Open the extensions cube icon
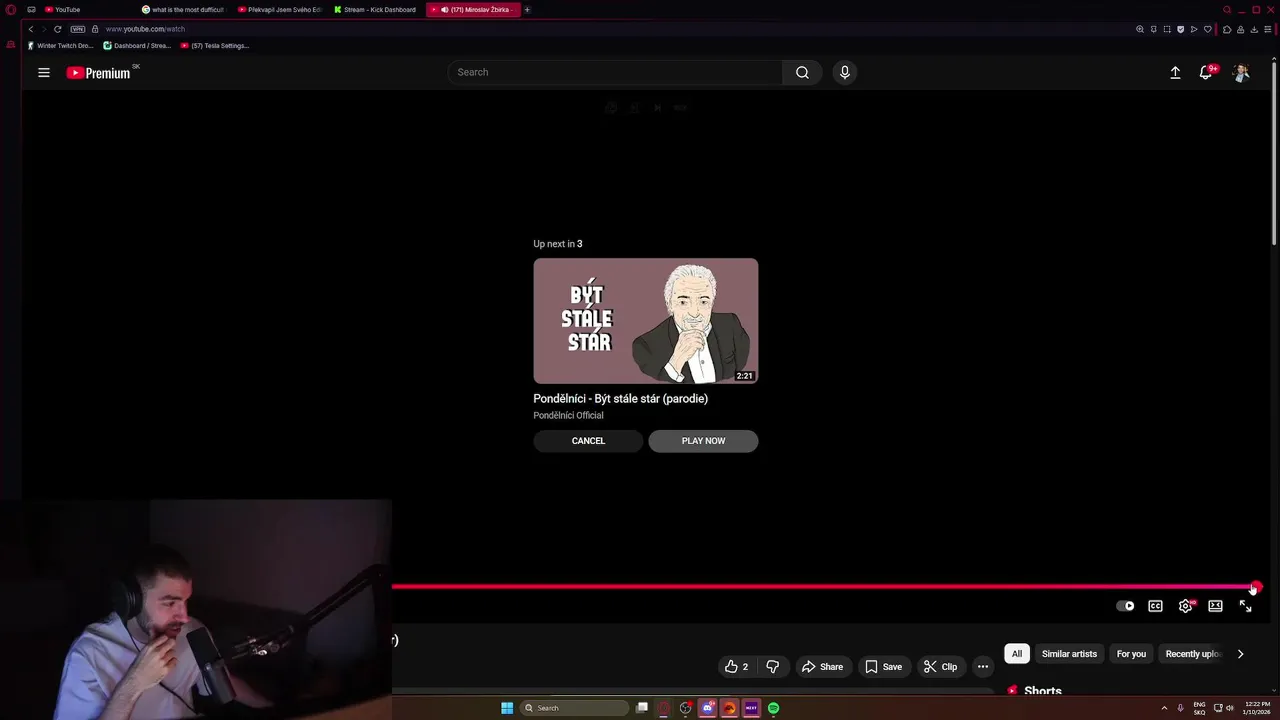Screen dimensions: 1280x720 click(1227, 29)
